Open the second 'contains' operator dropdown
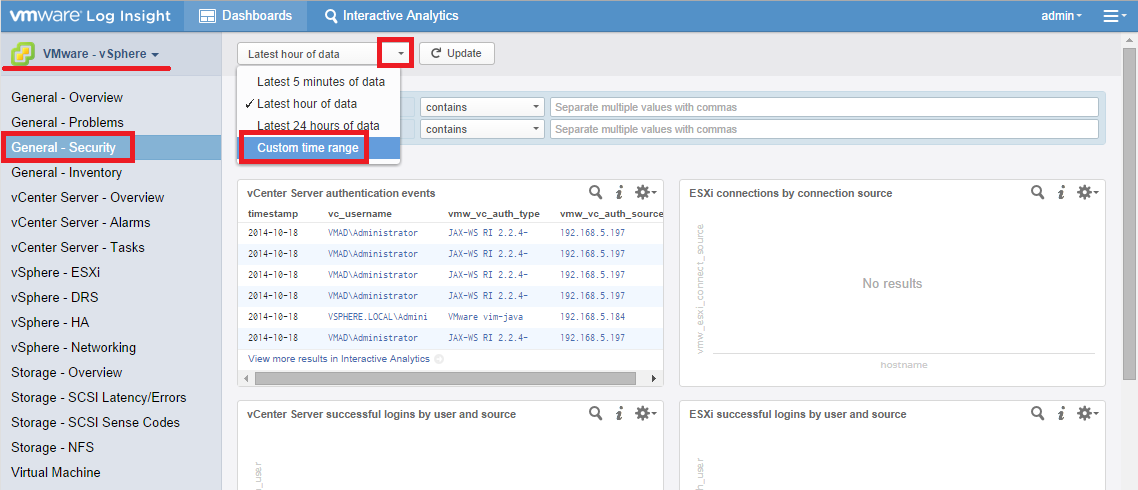The image size is (1138, 490). [x=482, y=129]
